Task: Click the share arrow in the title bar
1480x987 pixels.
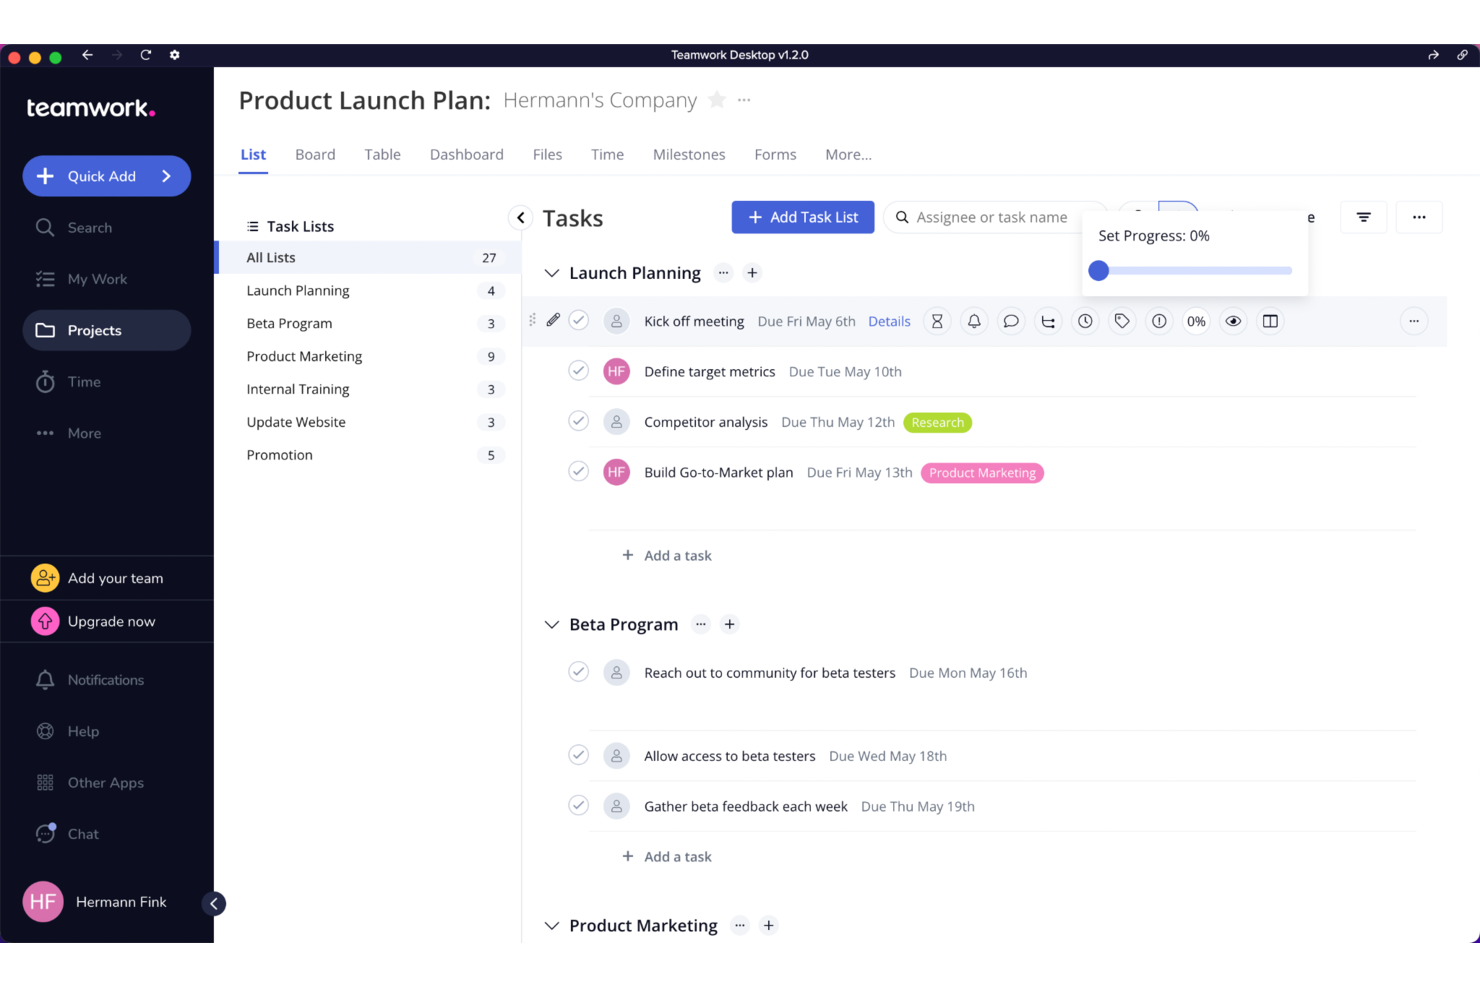Action: coord(1433,55)
